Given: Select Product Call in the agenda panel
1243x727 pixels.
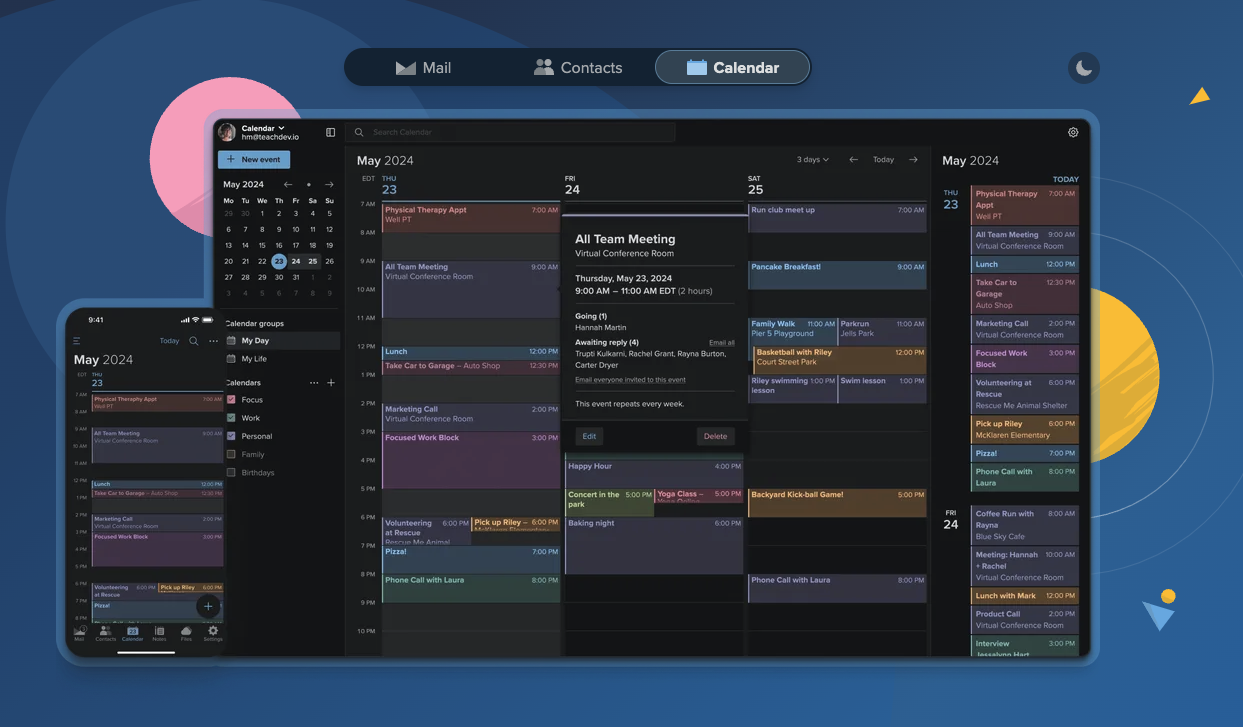Looking at the screenshot, I should pos(1025,619).
